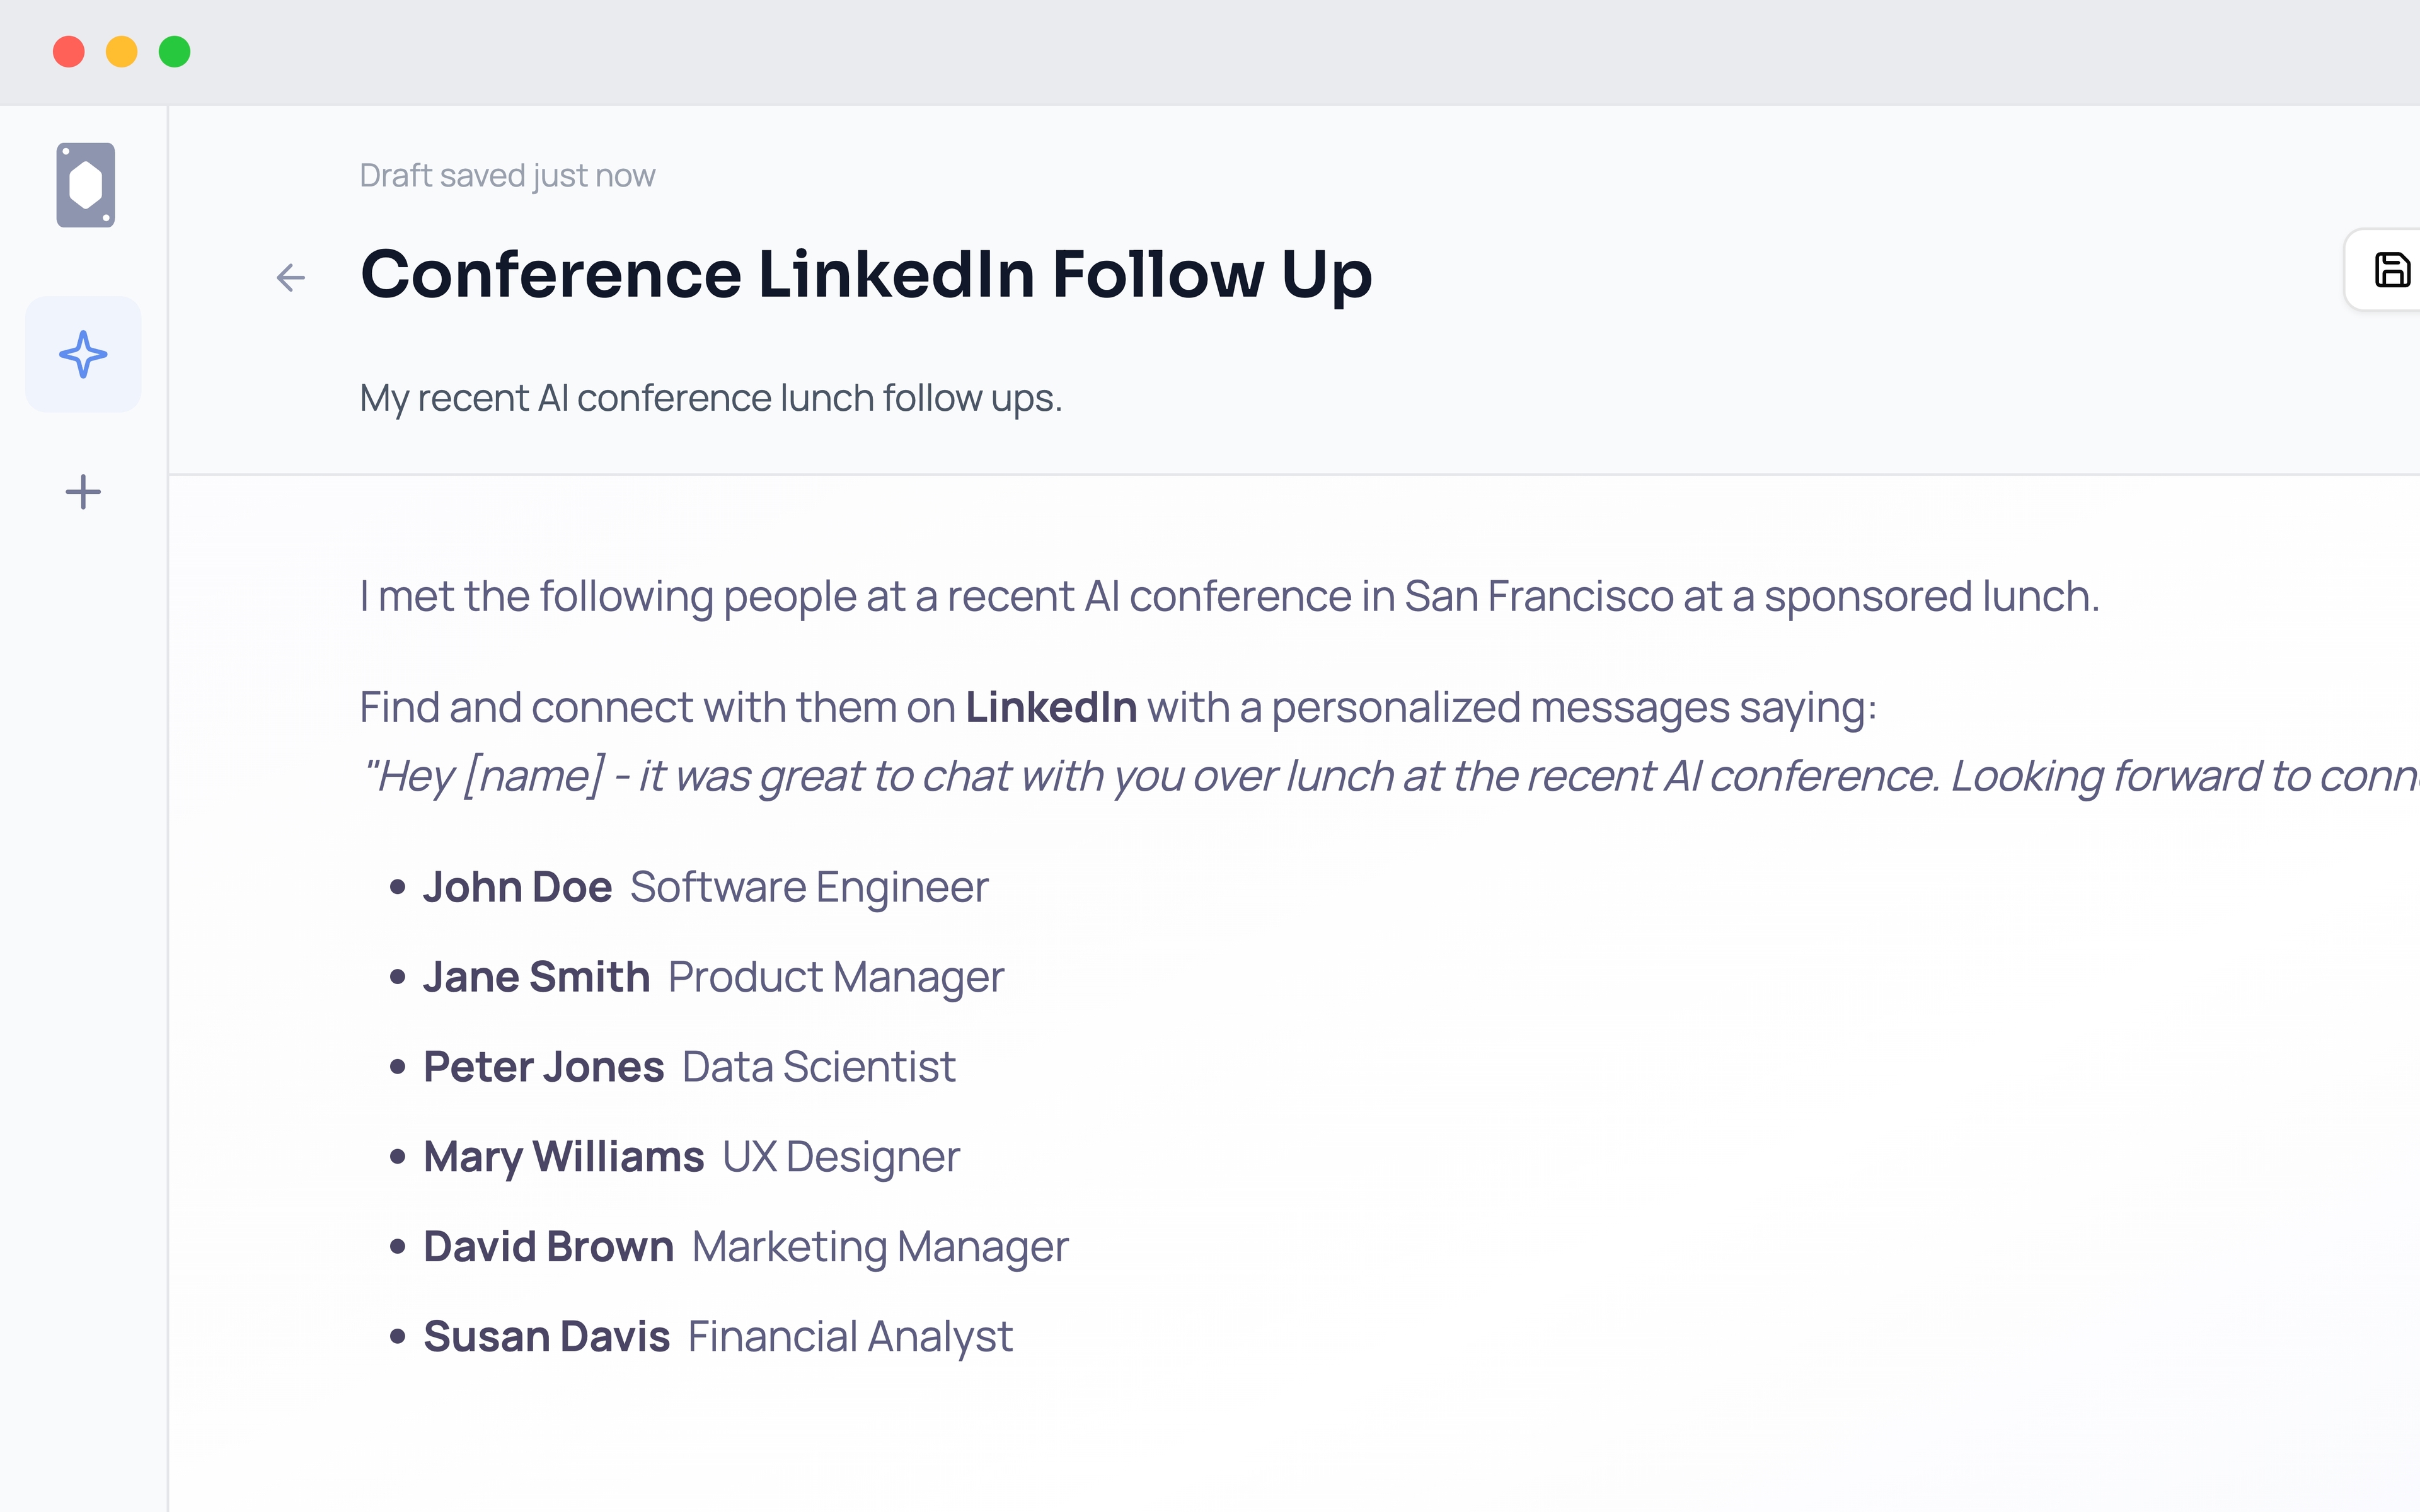Click the Mary Williams UX Designer entry
Image resolution: width=2420 pixels, height=1512 pixels.
[x=691, y=1157]
